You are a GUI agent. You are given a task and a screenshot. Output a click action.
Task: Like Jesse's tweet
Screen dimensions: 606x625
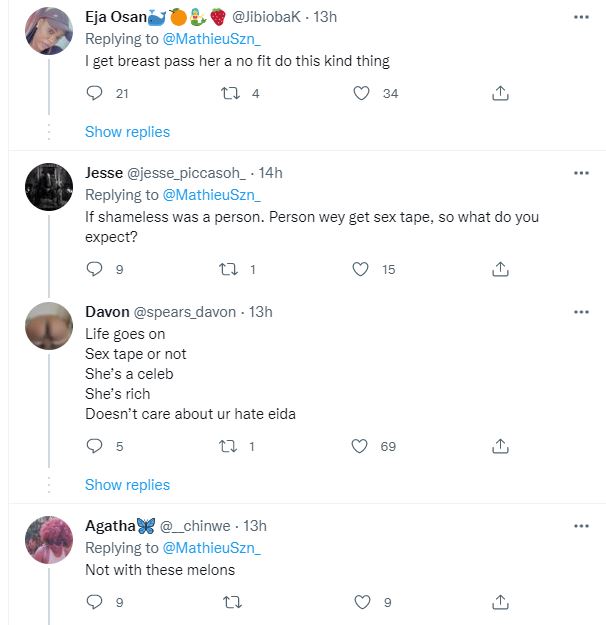pyautogui.click(x=364, y=269)
